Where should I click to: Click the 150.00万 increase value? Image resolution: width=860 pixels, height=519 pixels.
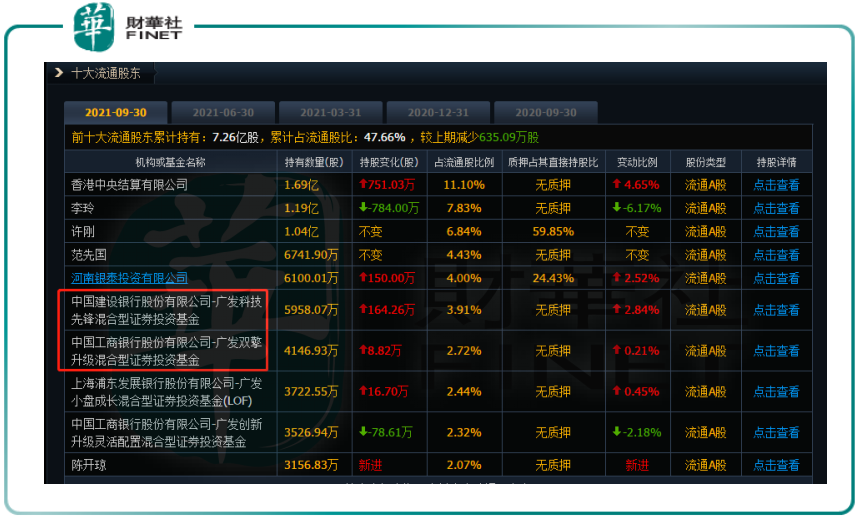387,278
